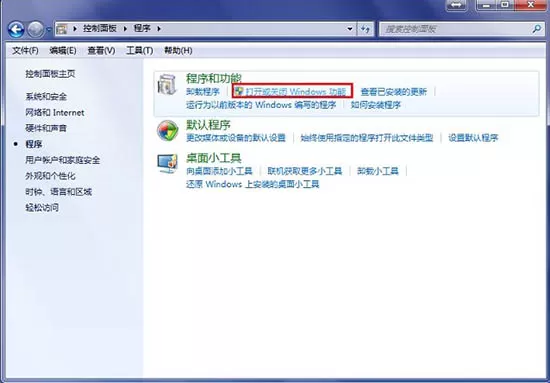Screen dimensions: 550x383
Task: Expand the arrow before 控制面板 in address bar
Action: 75,29
